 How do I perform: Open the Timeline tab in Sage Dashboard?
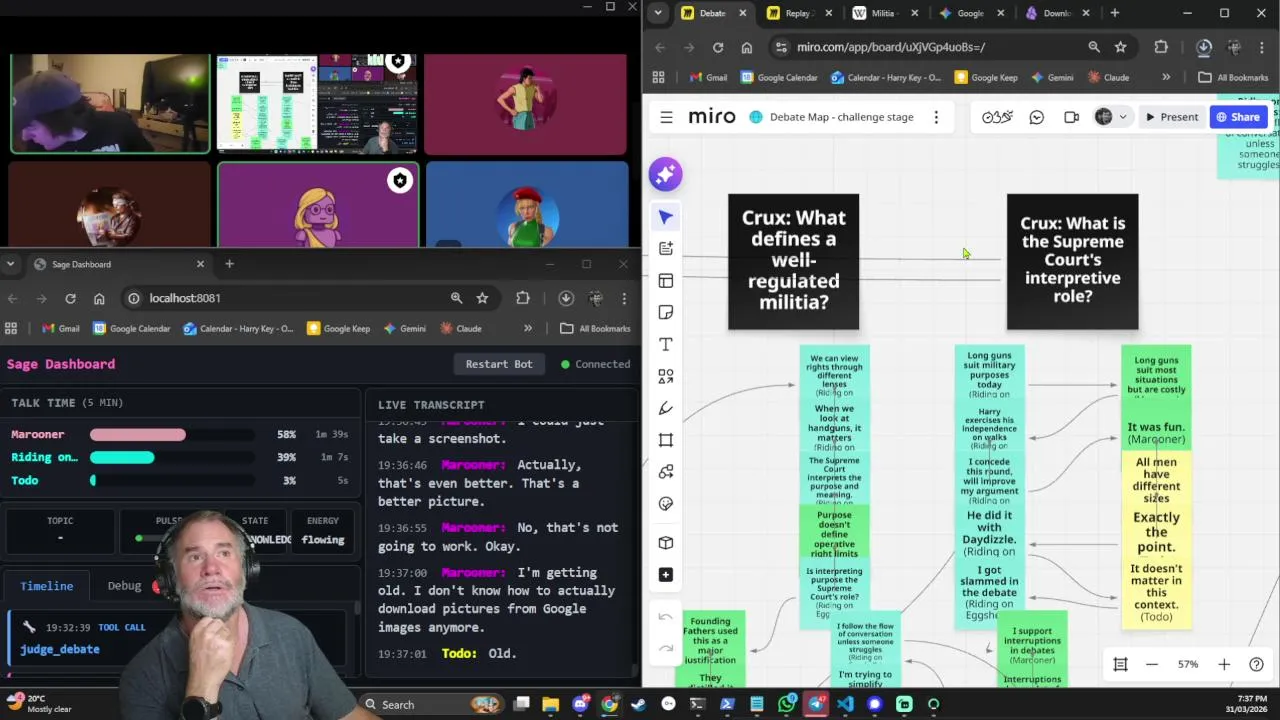pos(47,586)
